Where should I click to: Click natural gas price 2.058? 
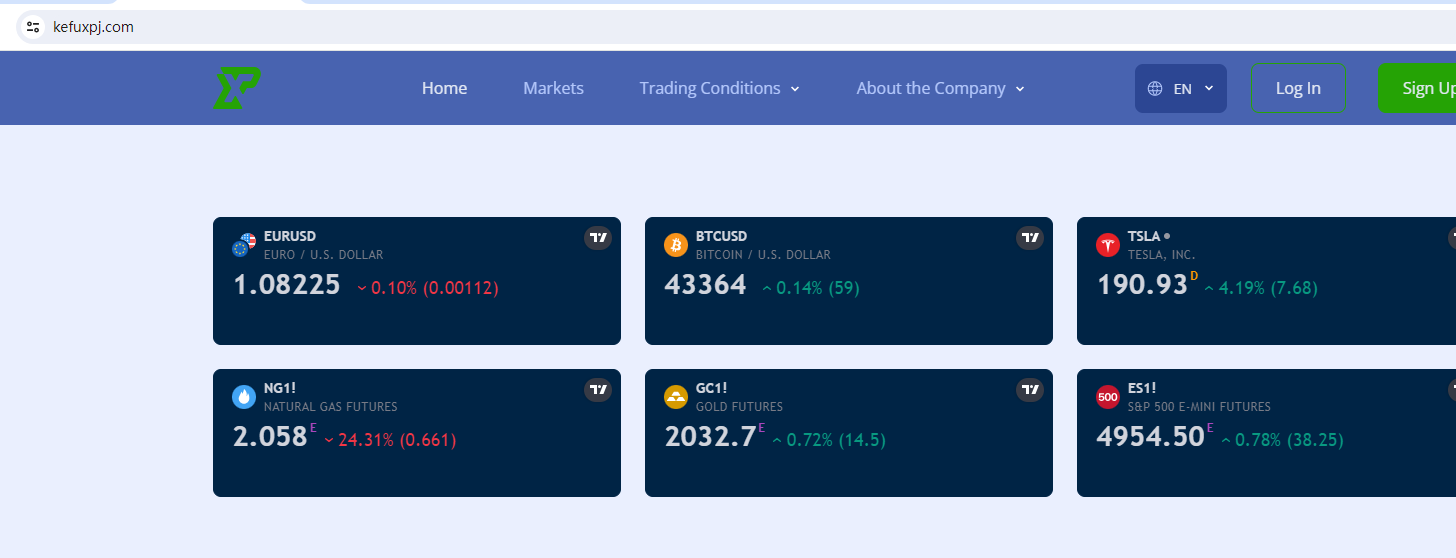pyautogui.click(x=270, y=437)
